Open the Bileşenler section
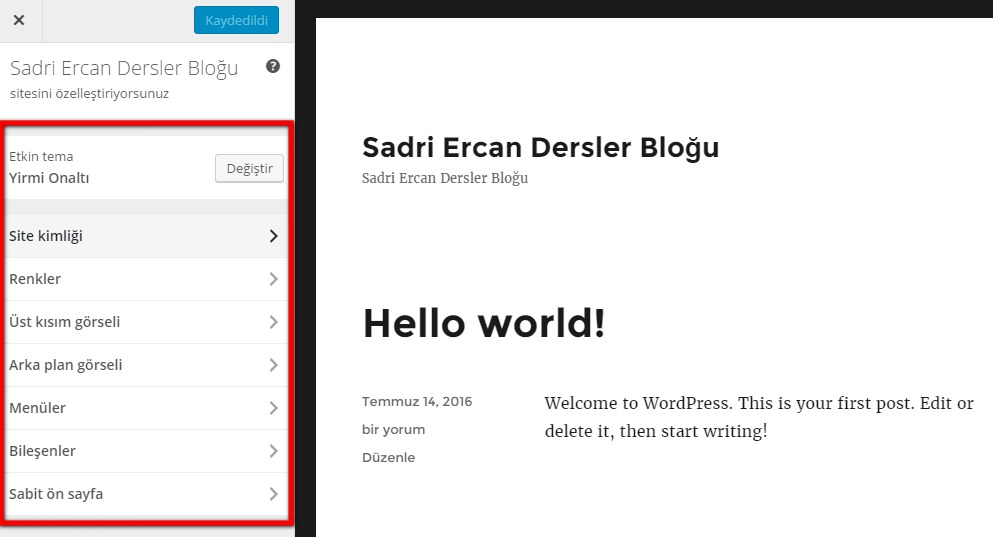This screenshot has height=537, width=993. (146, 452)
